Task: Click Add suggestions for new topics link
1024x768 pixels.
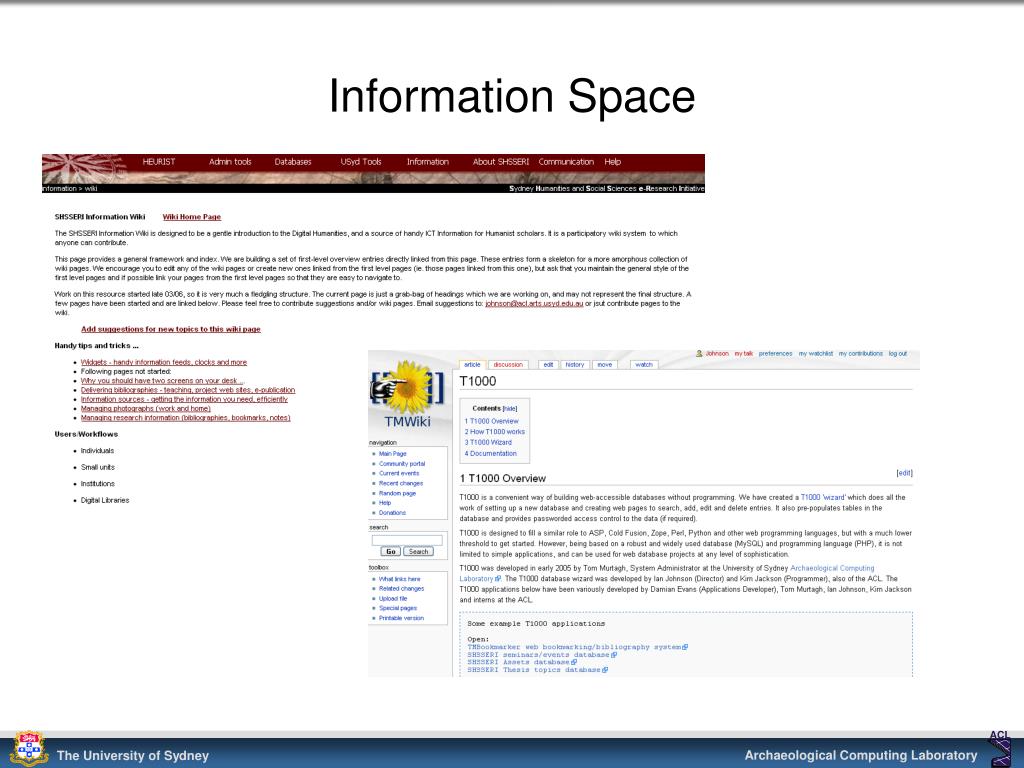Action: (x=170, y=329)
